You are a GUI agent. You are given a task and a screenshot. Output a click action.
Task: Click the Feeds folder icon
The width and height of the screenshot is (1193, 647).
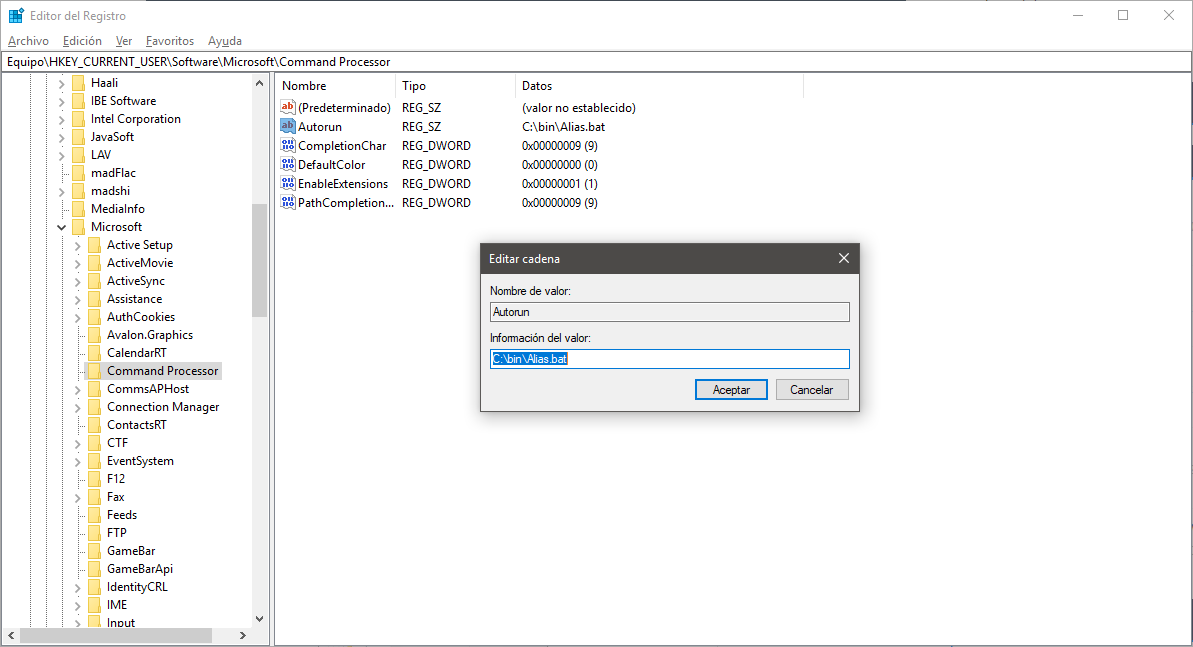click(94, 515)
